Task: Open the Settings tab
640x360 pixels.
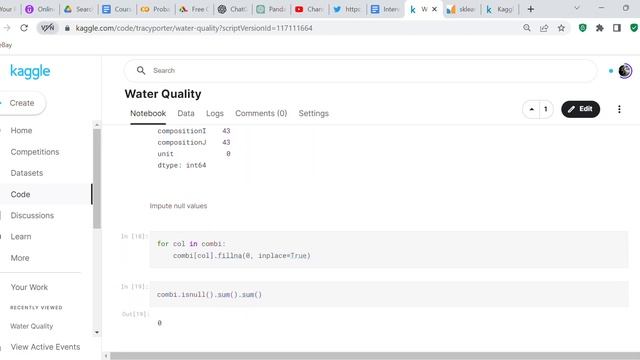Action: pyautogui.click(x=313, y=113)
